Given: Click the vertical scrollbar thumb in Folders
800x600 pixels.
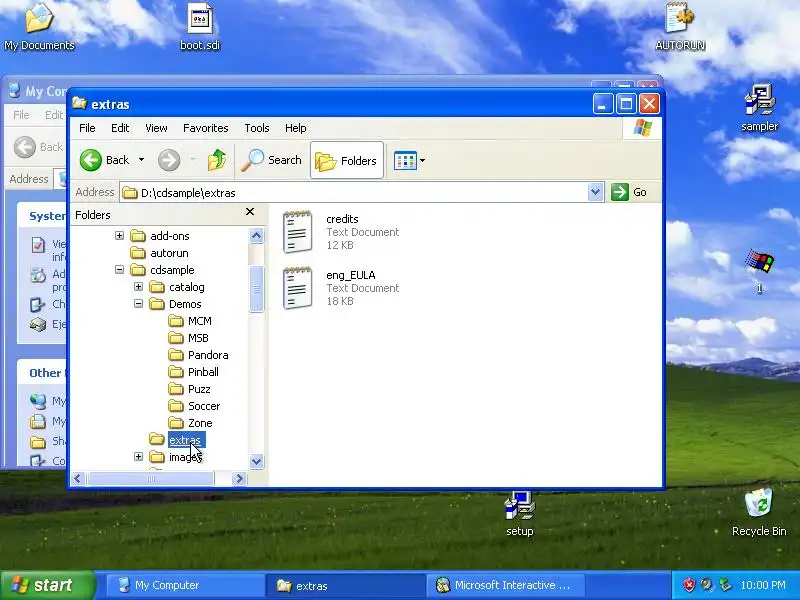Looking at the screenshot, I should tap(256, 289).
